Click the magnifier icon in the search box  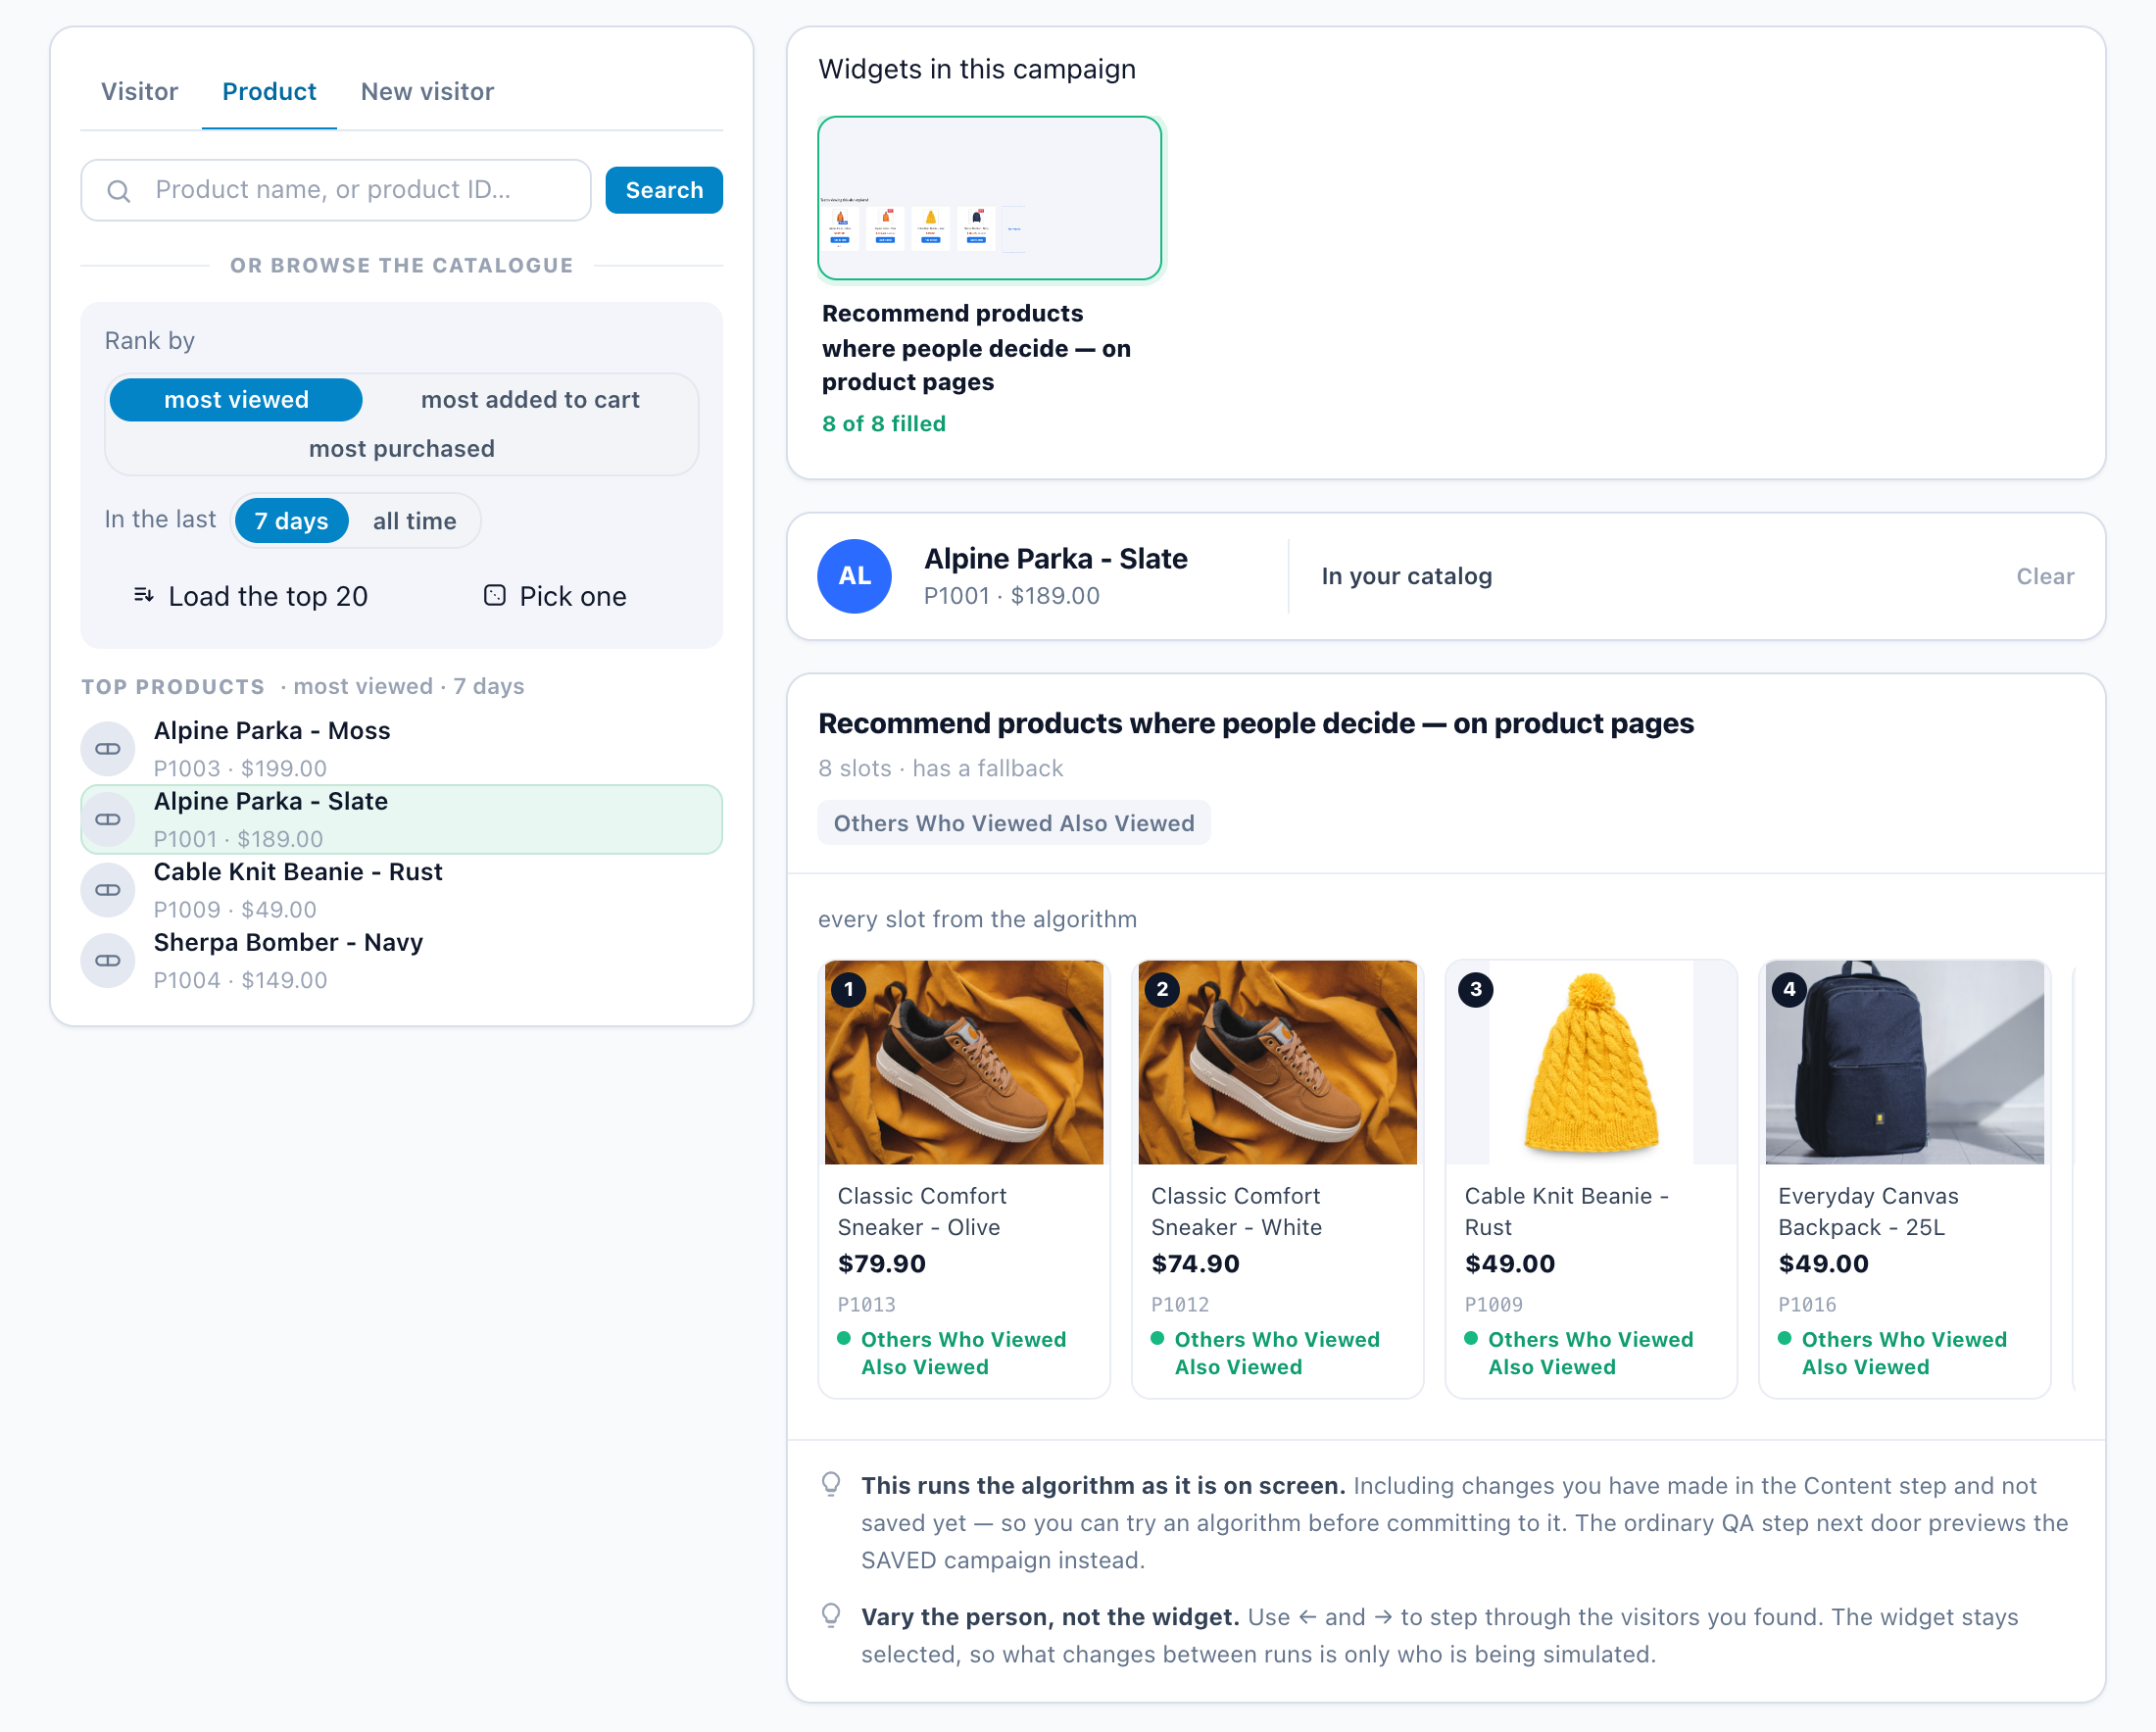[119, 190]
